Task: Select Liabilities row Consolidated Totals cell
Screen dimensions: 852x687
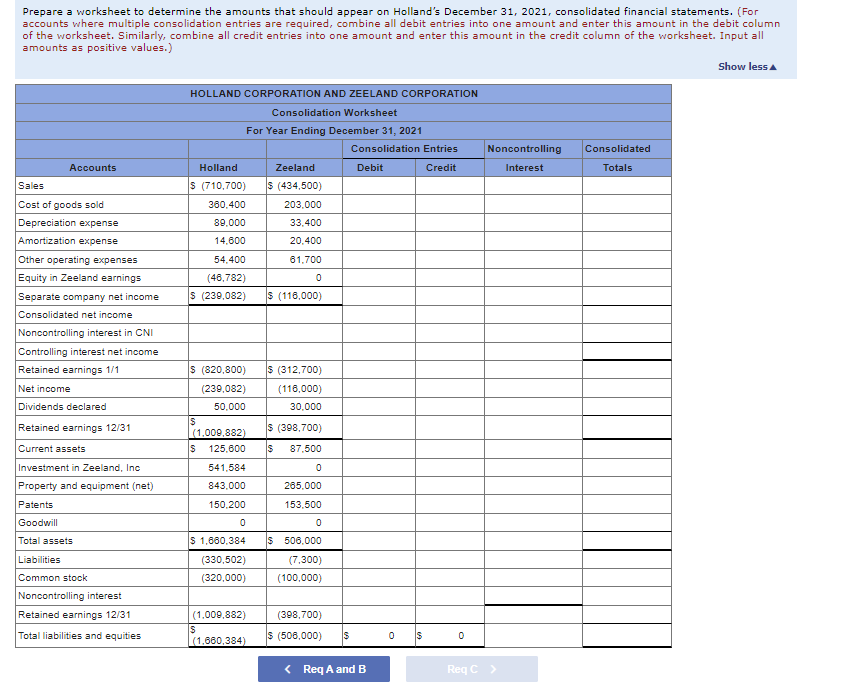Action: pyautogui.click(x=627, y=559)
